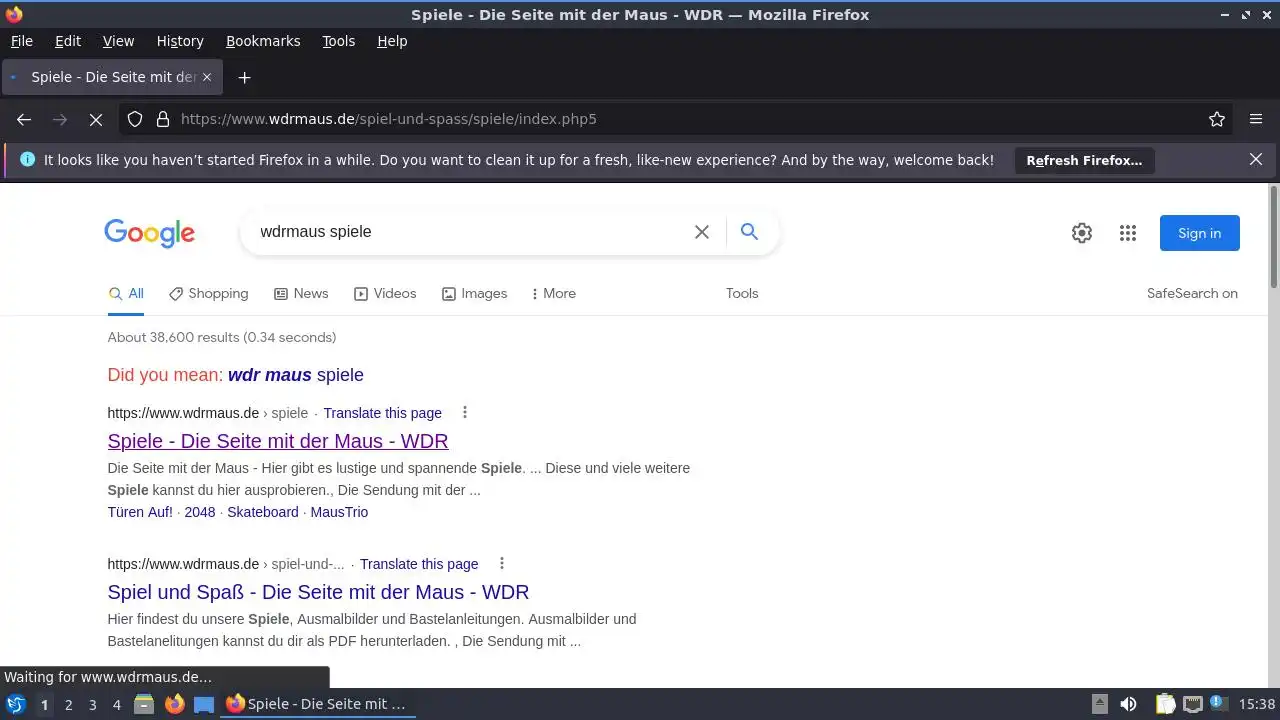Image resolution: width=1280 pixels, height=720 pixels.
Task: Switch to virtual desktop 3
Action: point(92,704)
